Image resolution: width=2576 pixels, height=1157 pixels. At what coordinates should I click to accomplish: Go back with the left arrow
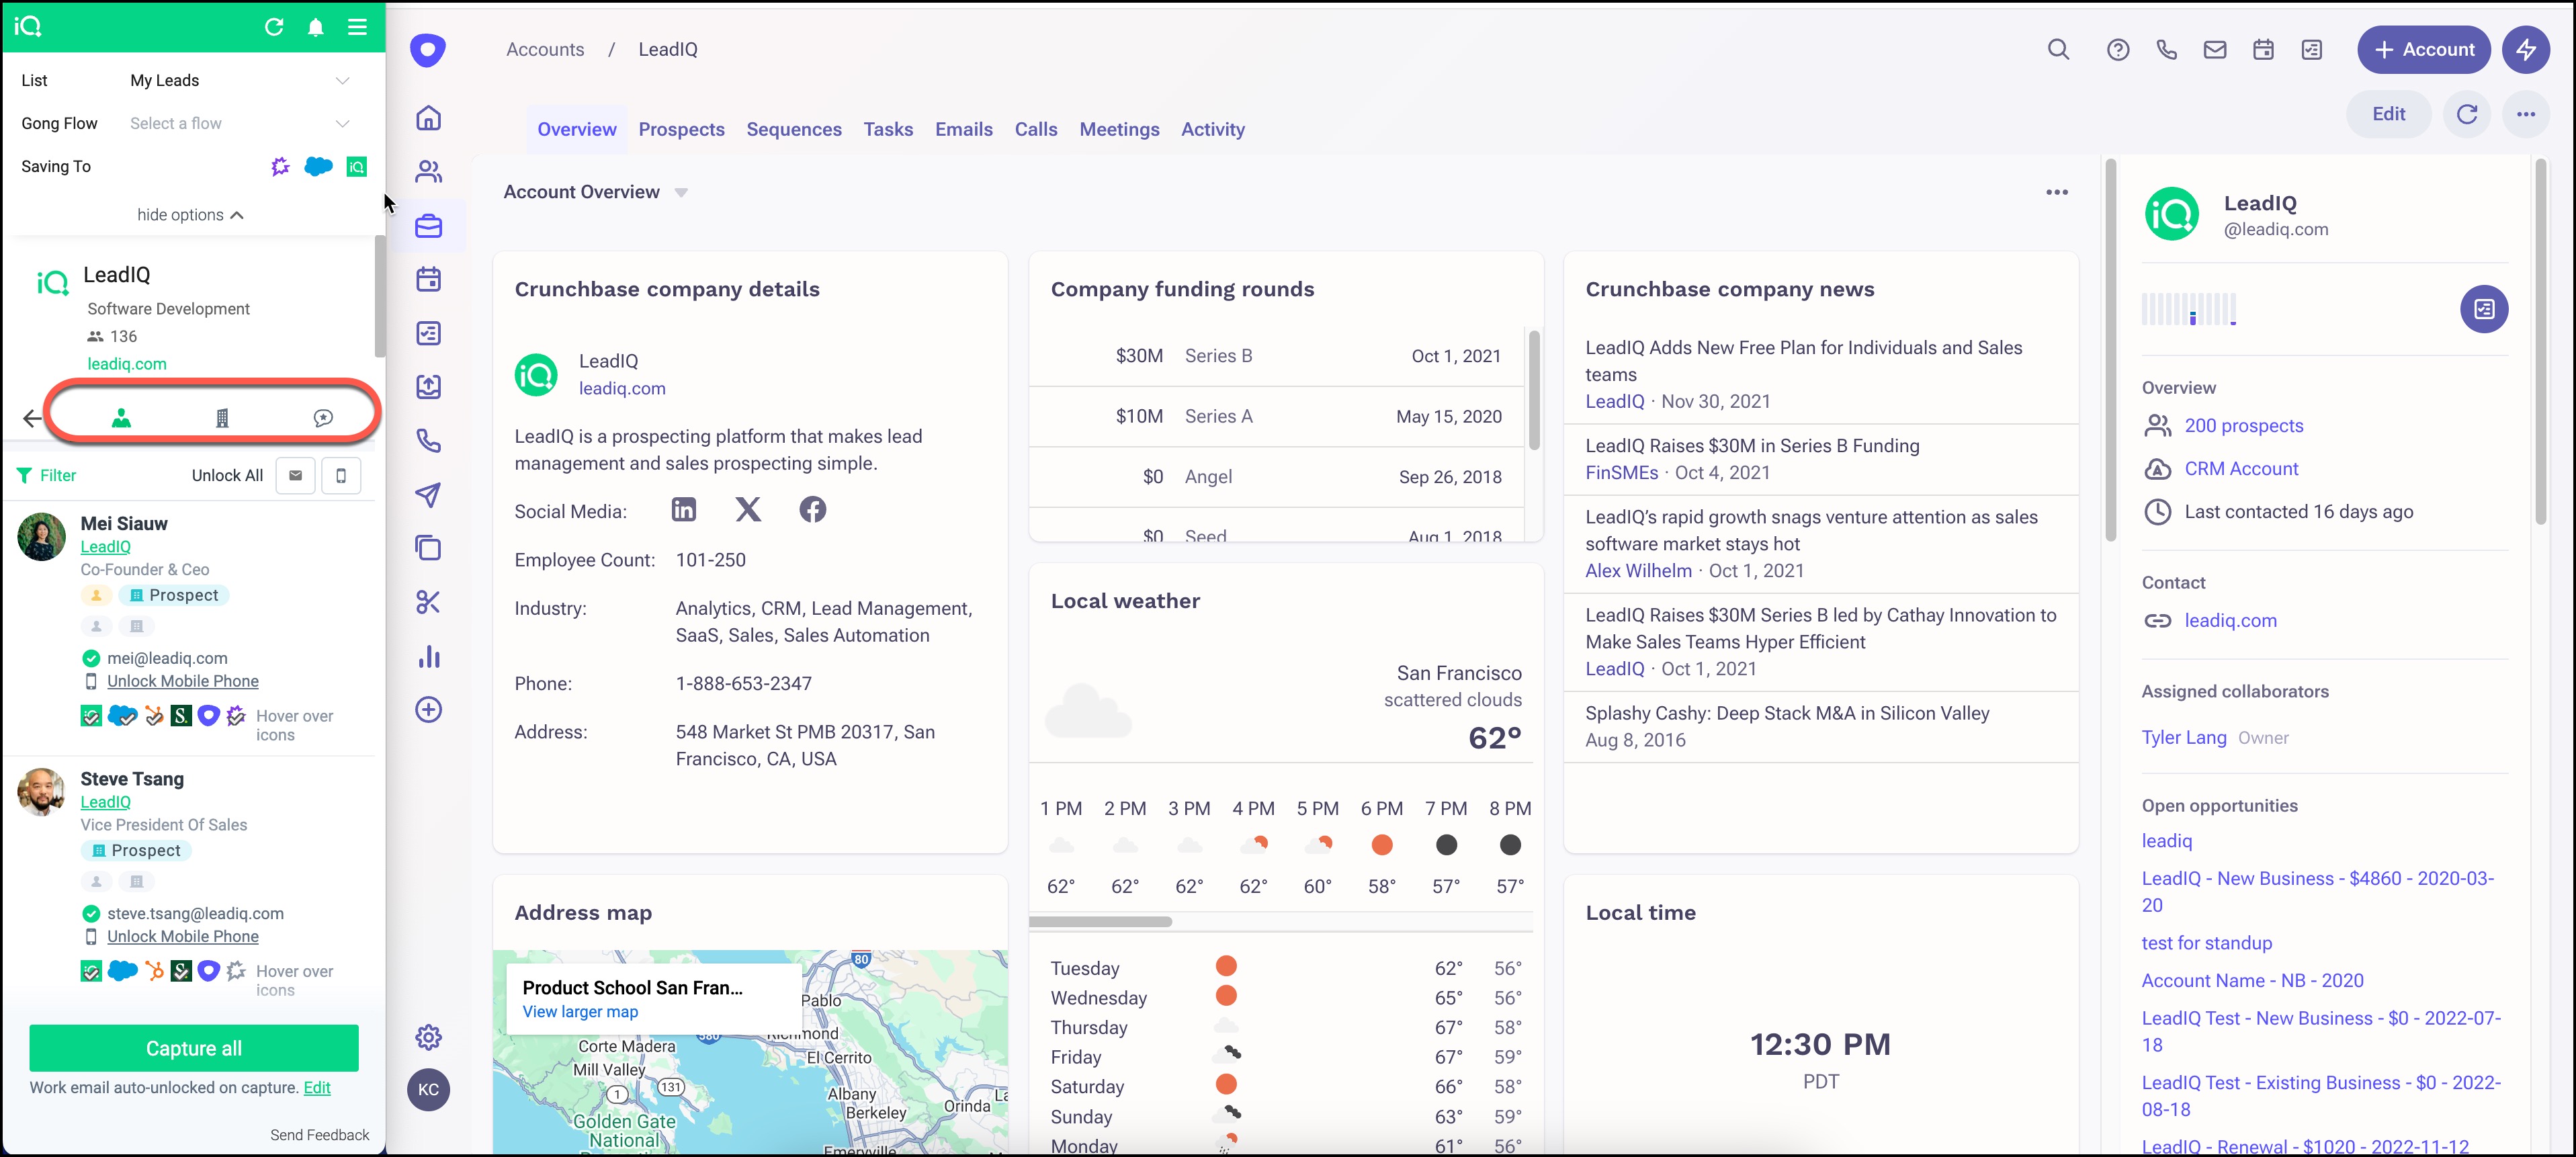[32, 419]
